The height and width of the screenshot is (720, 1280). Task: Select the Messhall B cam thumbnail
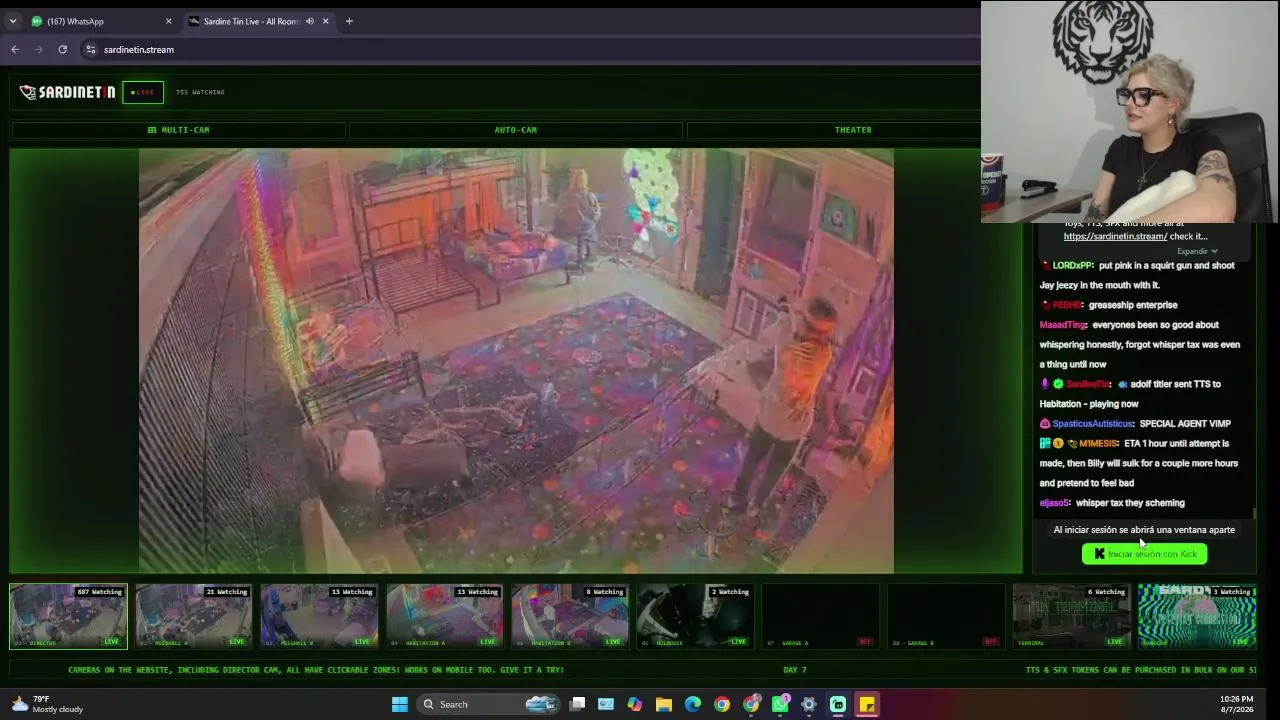coord(319,616)
